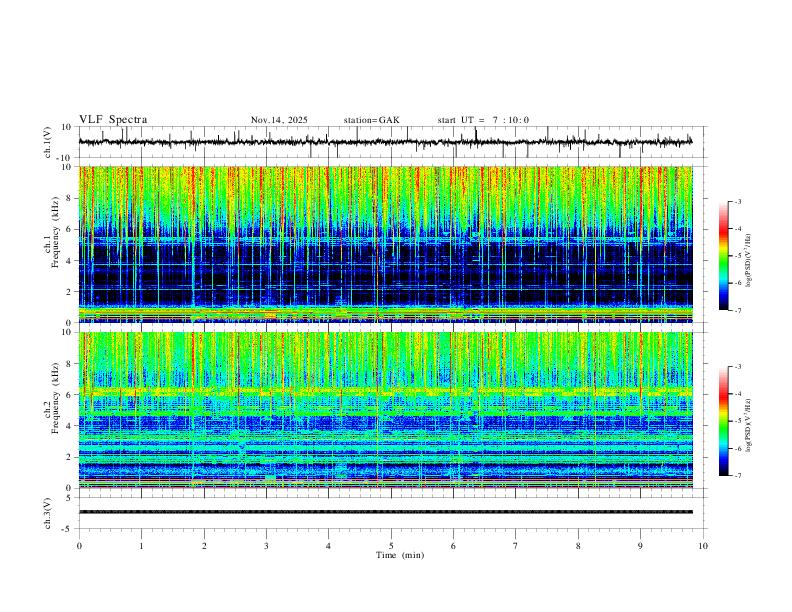Click the "8" tick on the Time axis
Image resolution: width=792 pixels, height=612 pixels.
pos(578,546)
